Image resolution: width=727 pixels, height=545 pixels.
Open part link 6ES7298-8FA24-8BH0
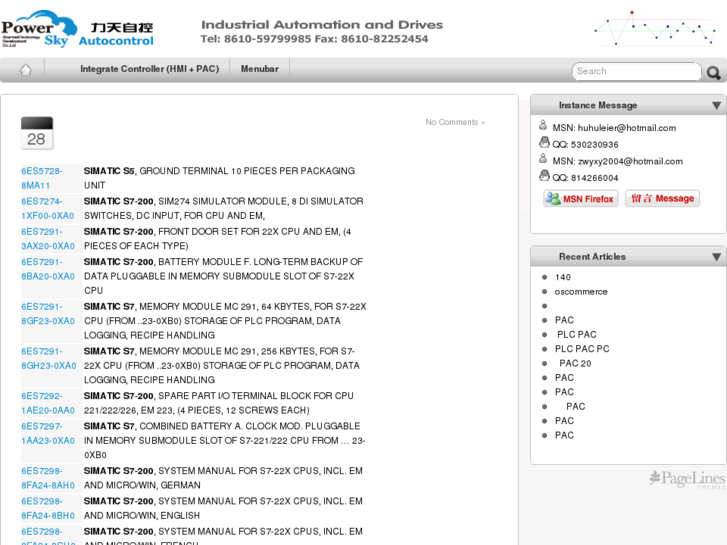pos(48,508)
